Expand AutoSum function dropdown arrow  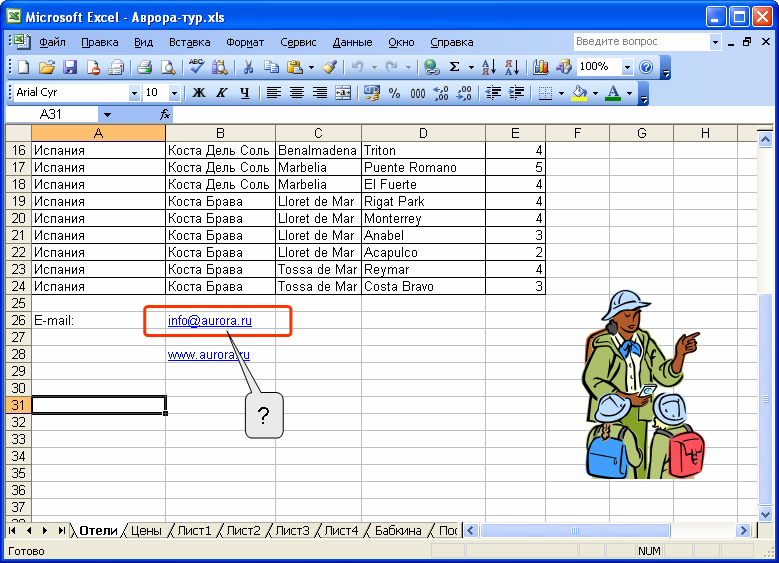click(x=471, y=67)
